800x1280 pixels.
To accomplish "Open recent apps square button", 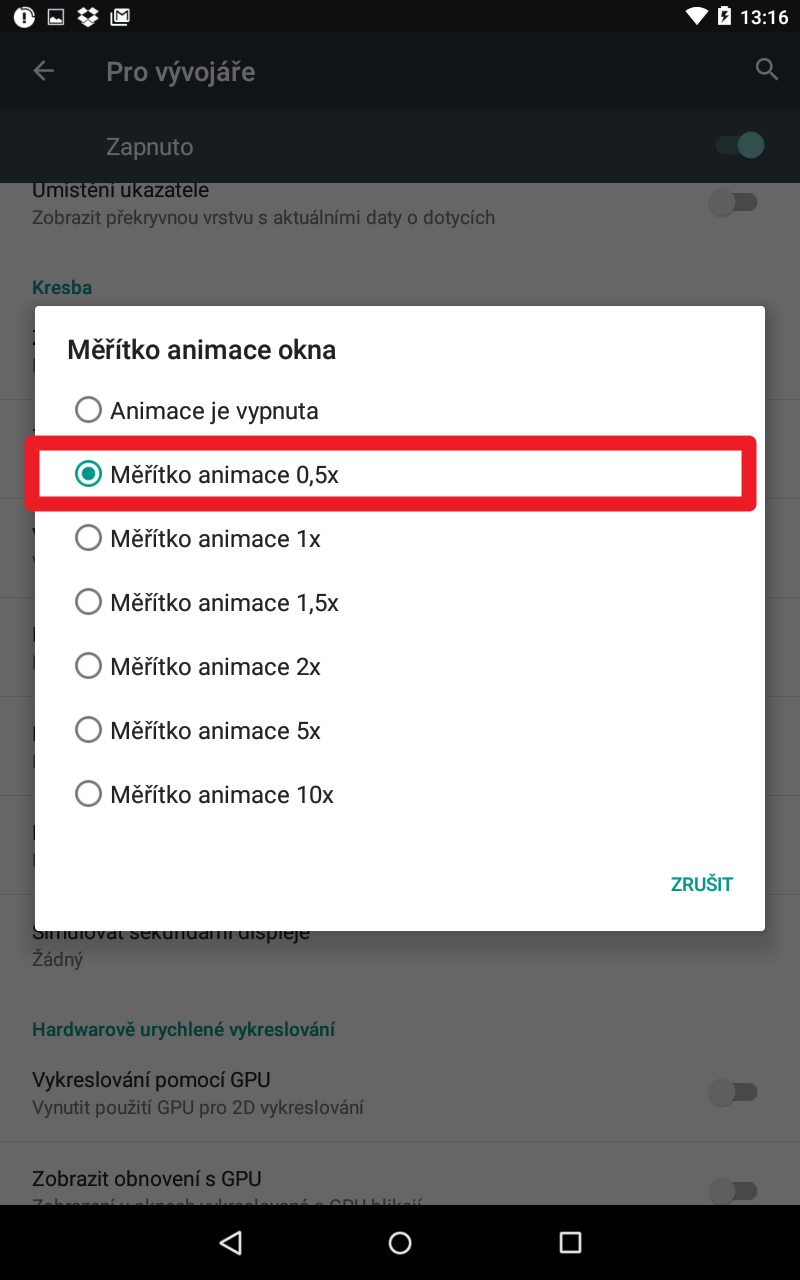I will coord(570,1242).
